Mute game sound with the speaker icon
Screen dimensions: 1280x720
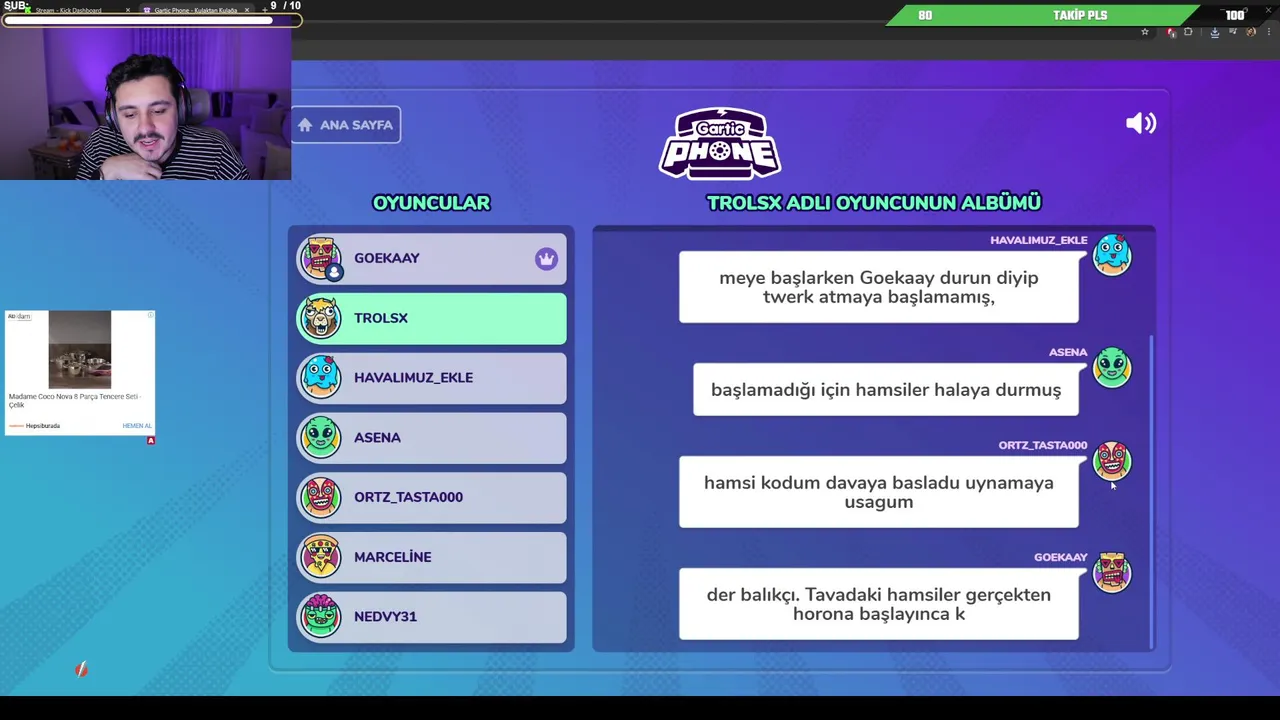1141,123
